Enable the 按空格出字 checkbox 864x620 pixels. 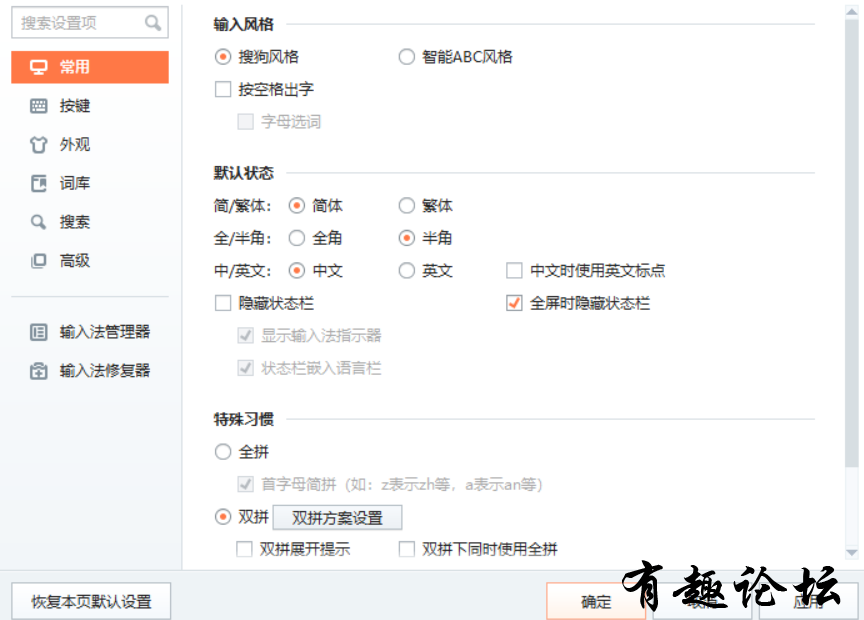223,90
